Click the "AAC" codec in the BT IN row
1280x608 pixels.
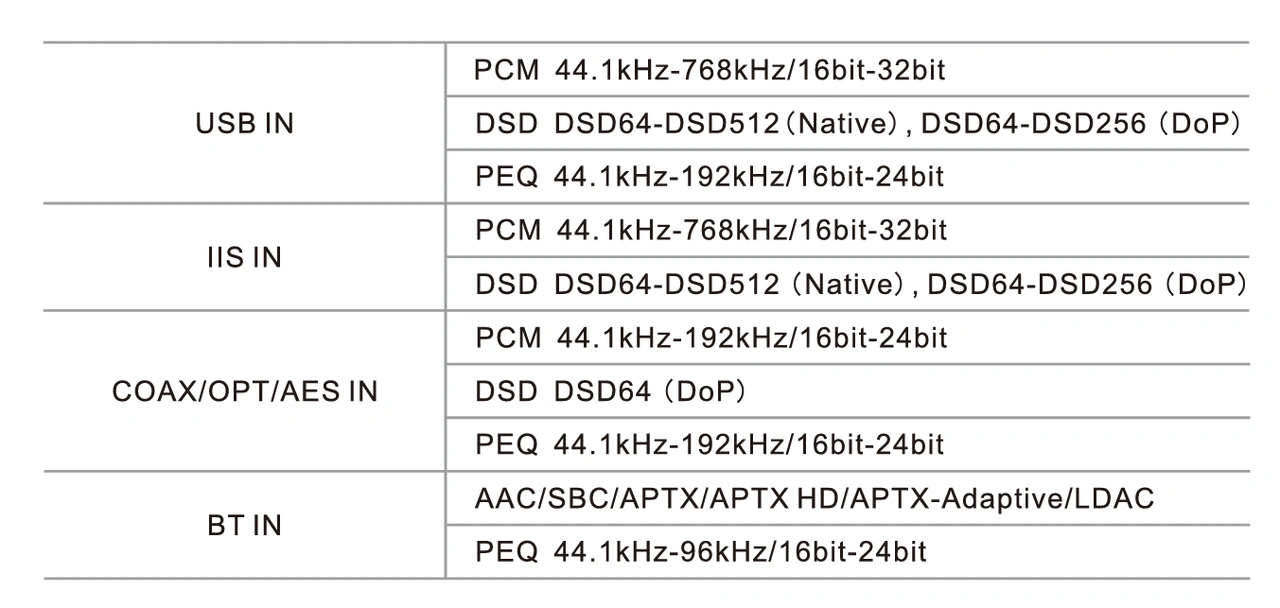tap(503, 498)
